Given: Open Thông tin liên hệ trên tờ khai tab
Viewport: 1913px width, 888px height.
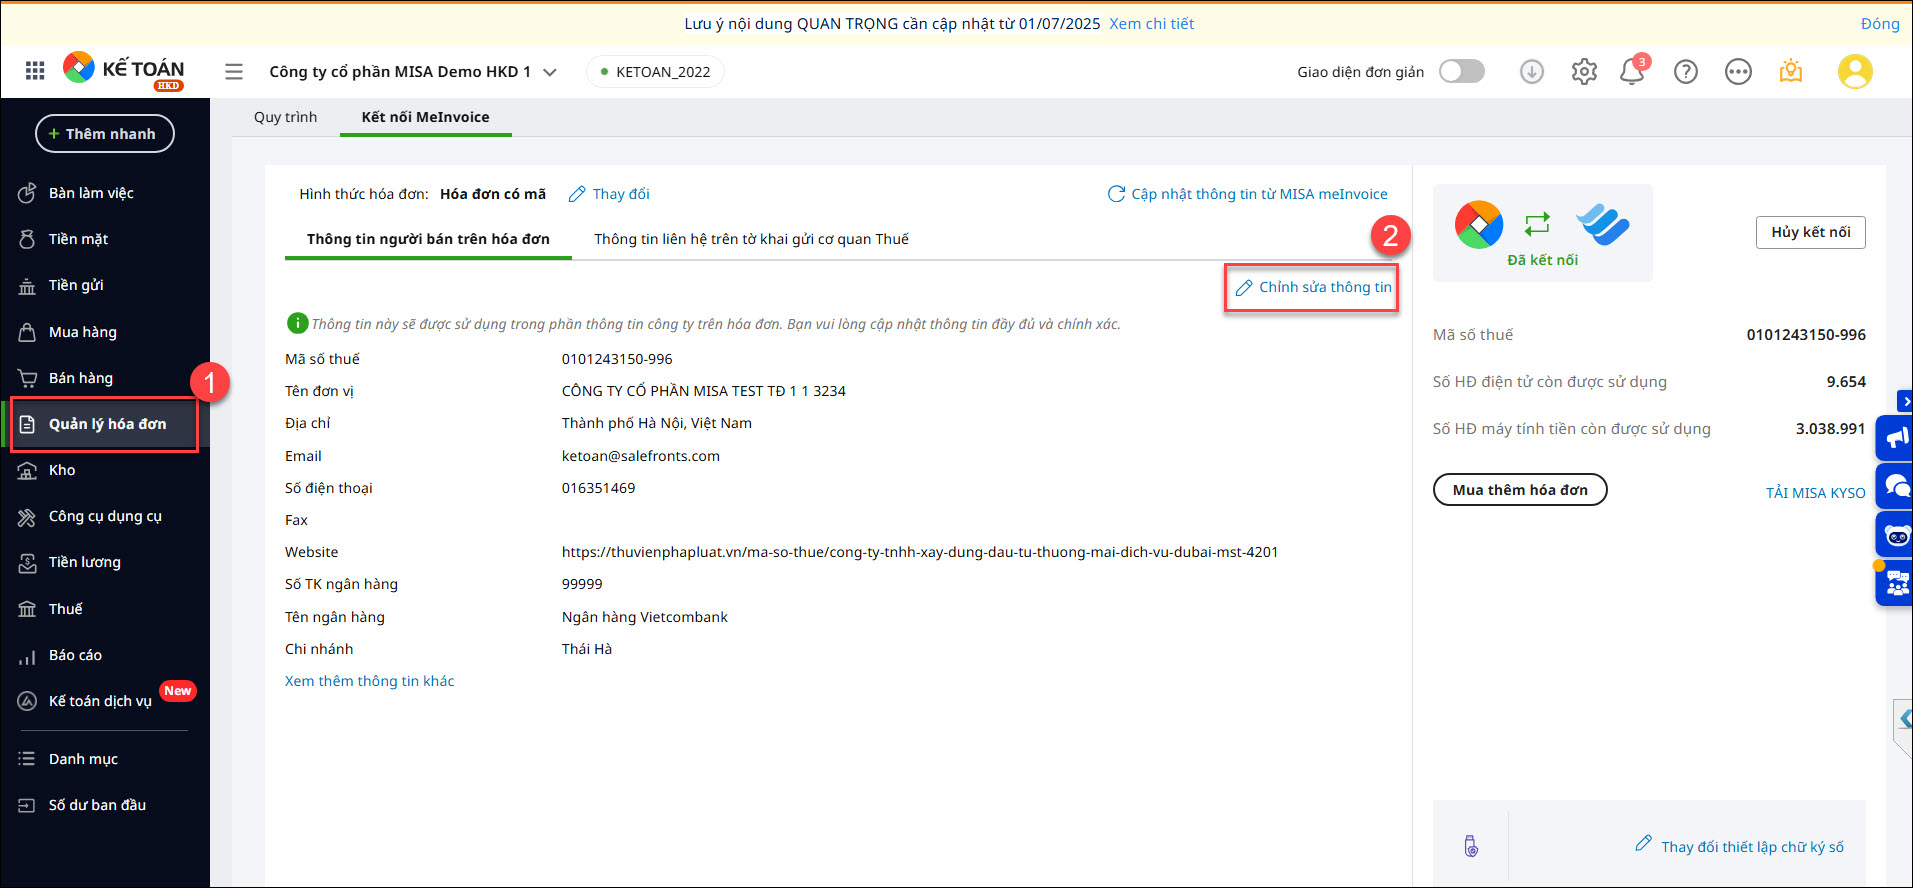Looking at the screenshot, I should (x=751, y=239).
